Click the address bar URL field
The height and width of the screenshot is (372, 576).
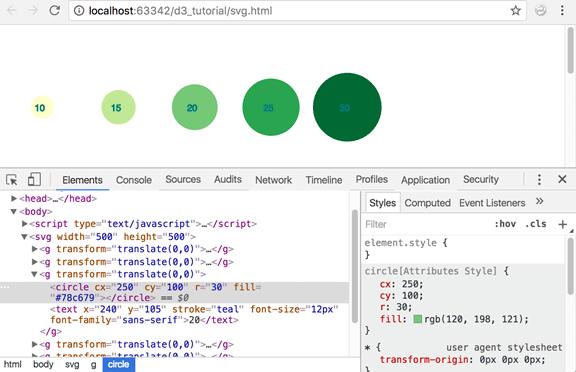pos(298,11)
